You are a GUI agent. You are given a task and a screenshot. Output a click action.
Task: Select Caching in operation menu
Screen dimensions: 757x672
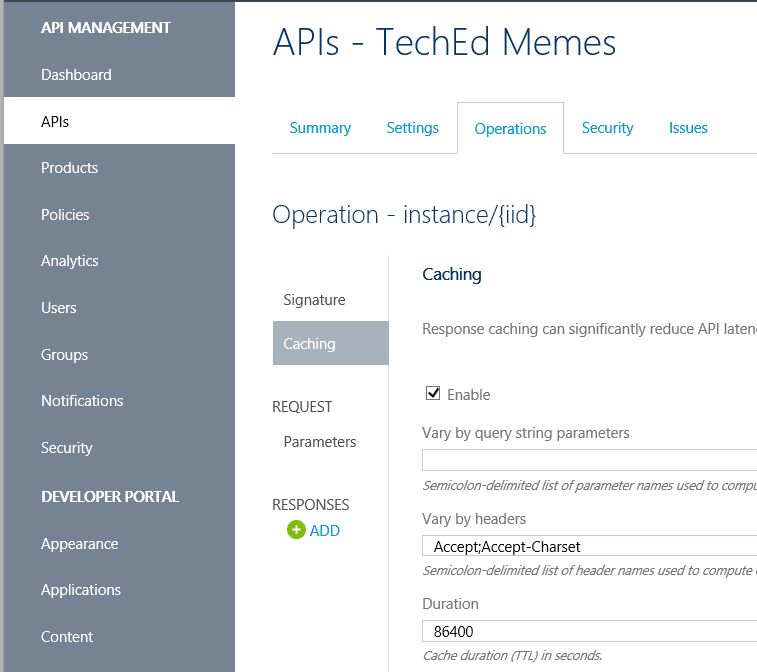[331, 343]
